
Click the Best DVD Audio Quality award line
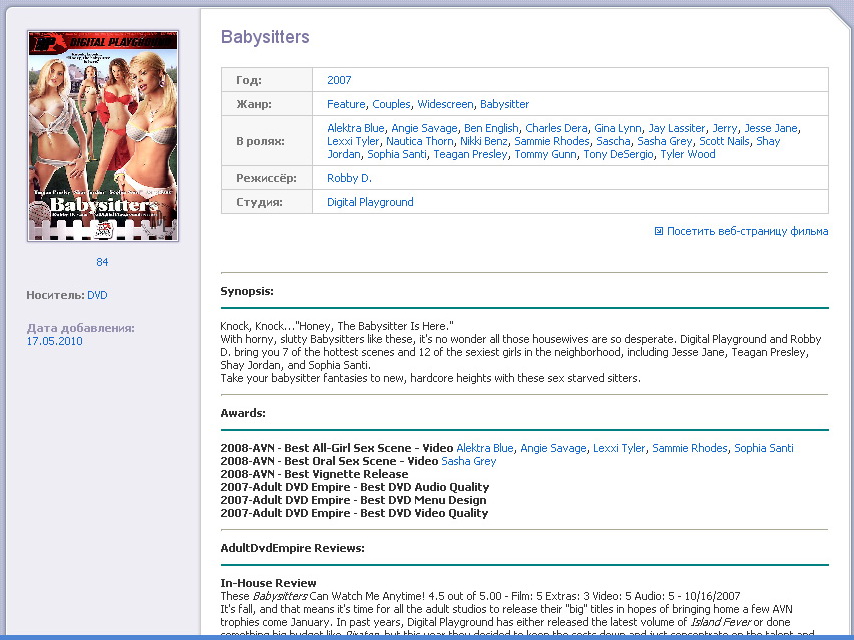(x=355, y=487)
